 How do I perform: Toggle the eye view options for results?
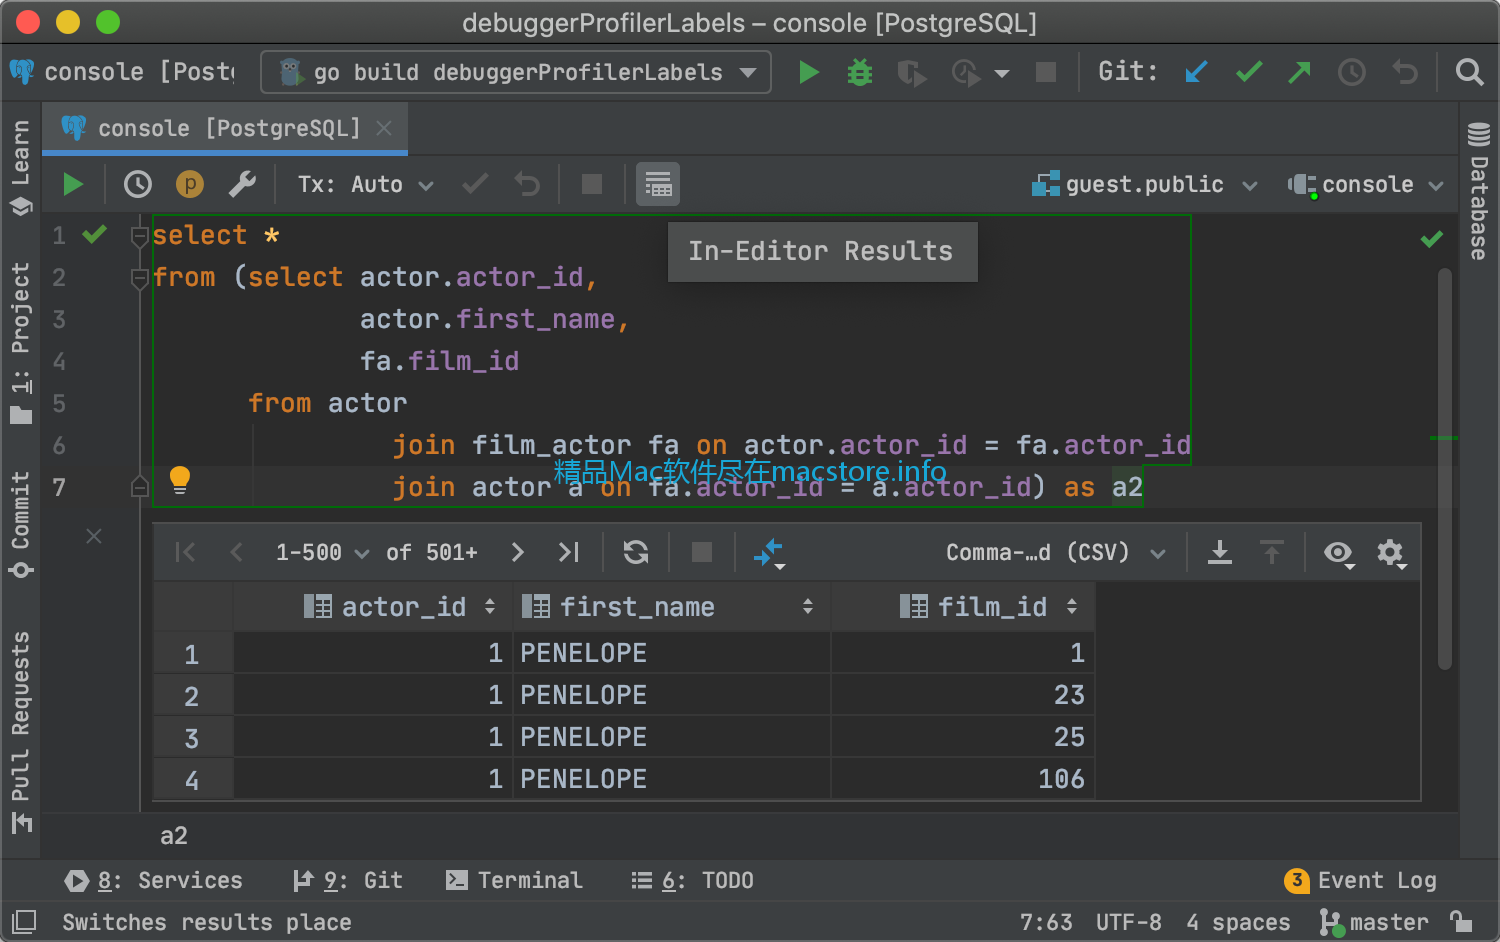[1339, 552]
